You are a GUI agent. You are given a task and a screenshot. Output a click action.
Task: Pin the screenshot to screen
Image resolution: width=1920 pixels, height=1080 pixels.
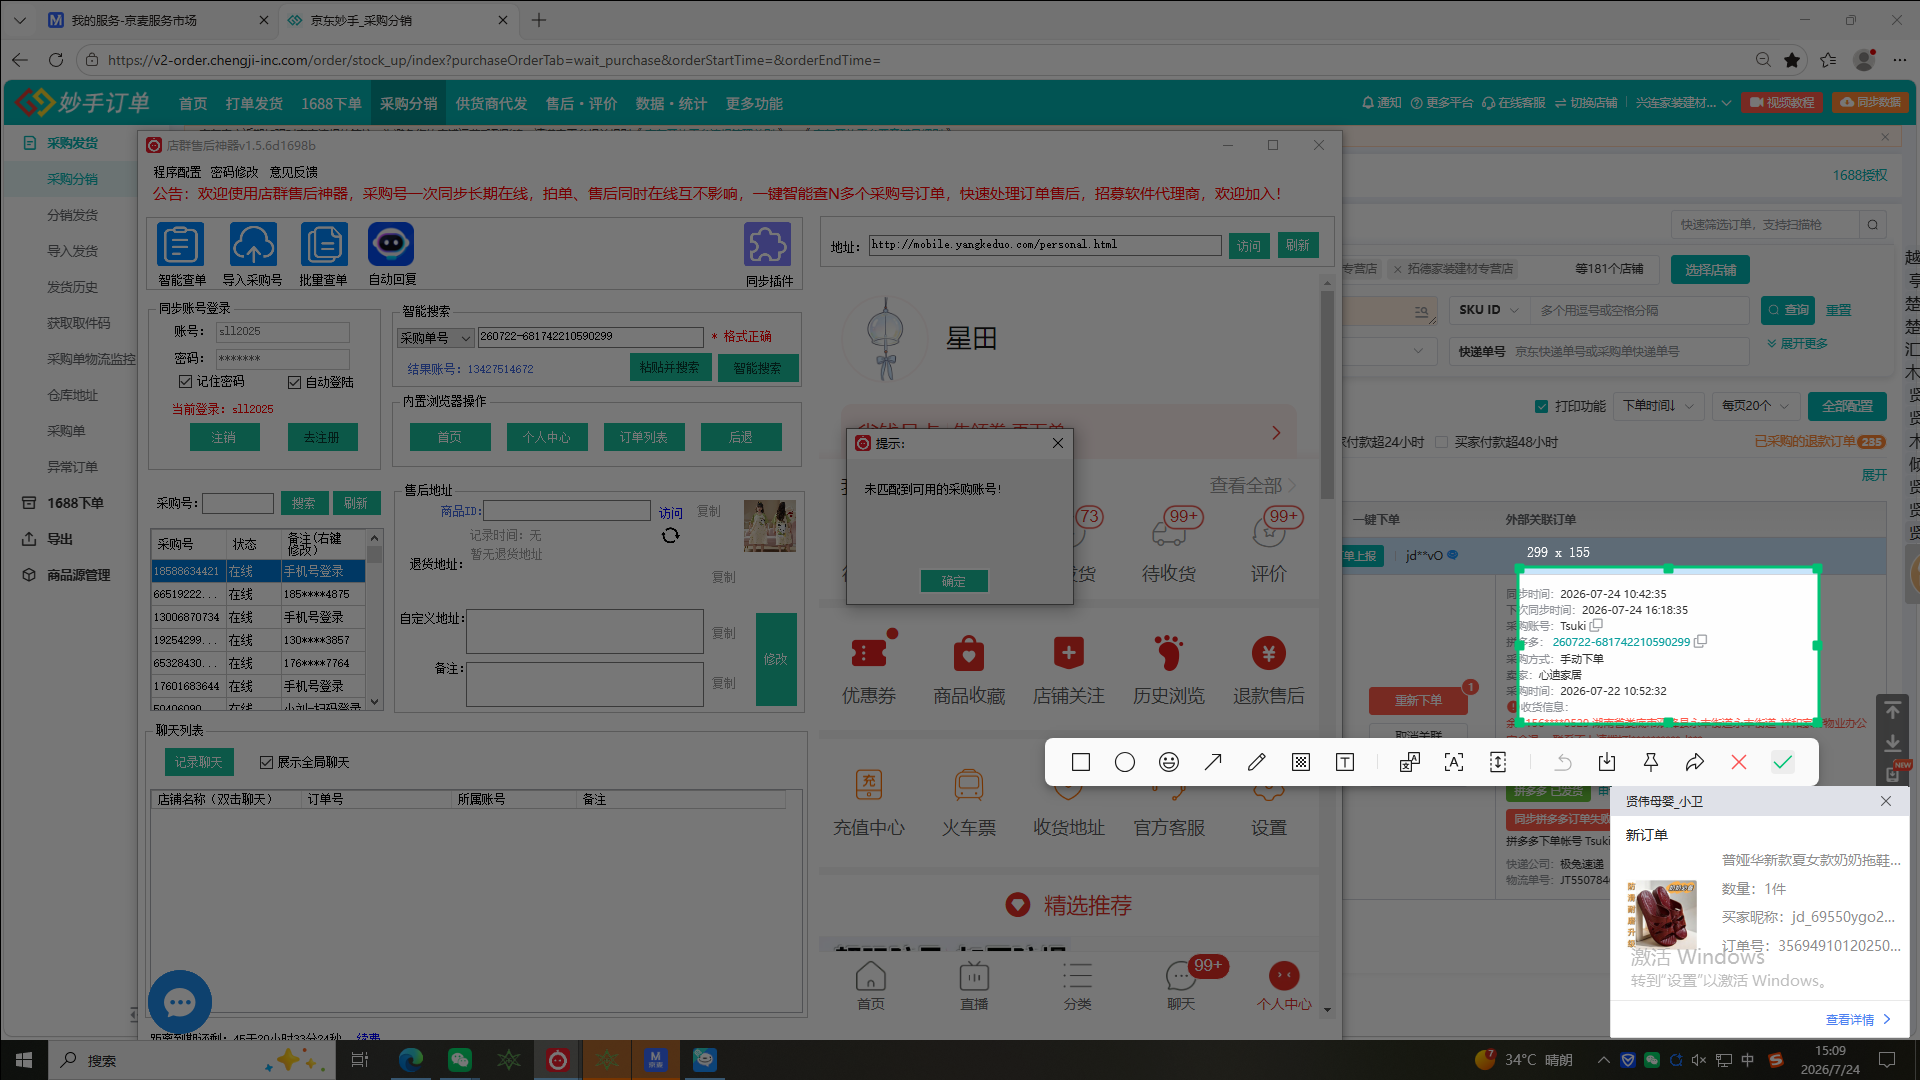[1651, 763]
